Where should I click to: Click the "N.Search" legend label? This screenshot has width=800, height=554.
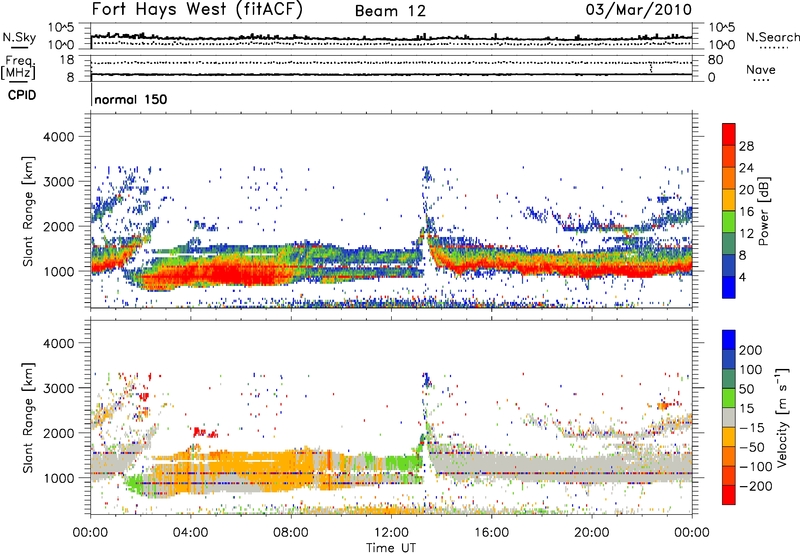click(x=772, y=37)
